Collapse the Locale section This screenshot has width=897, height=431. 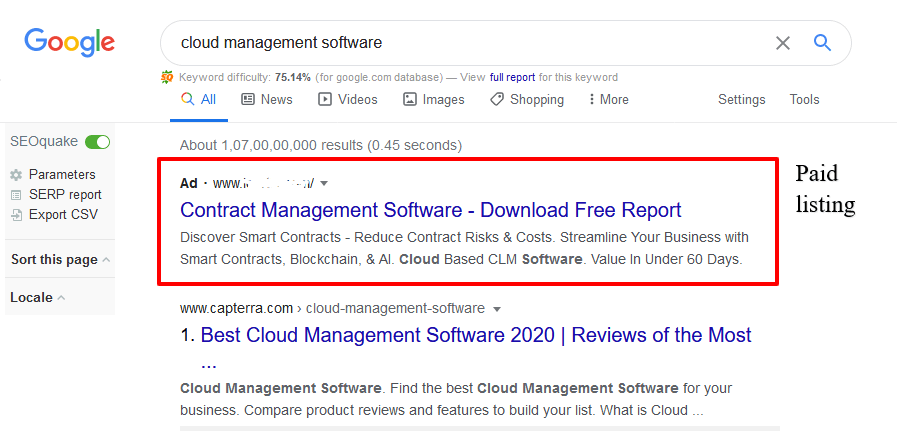(37, 298)
